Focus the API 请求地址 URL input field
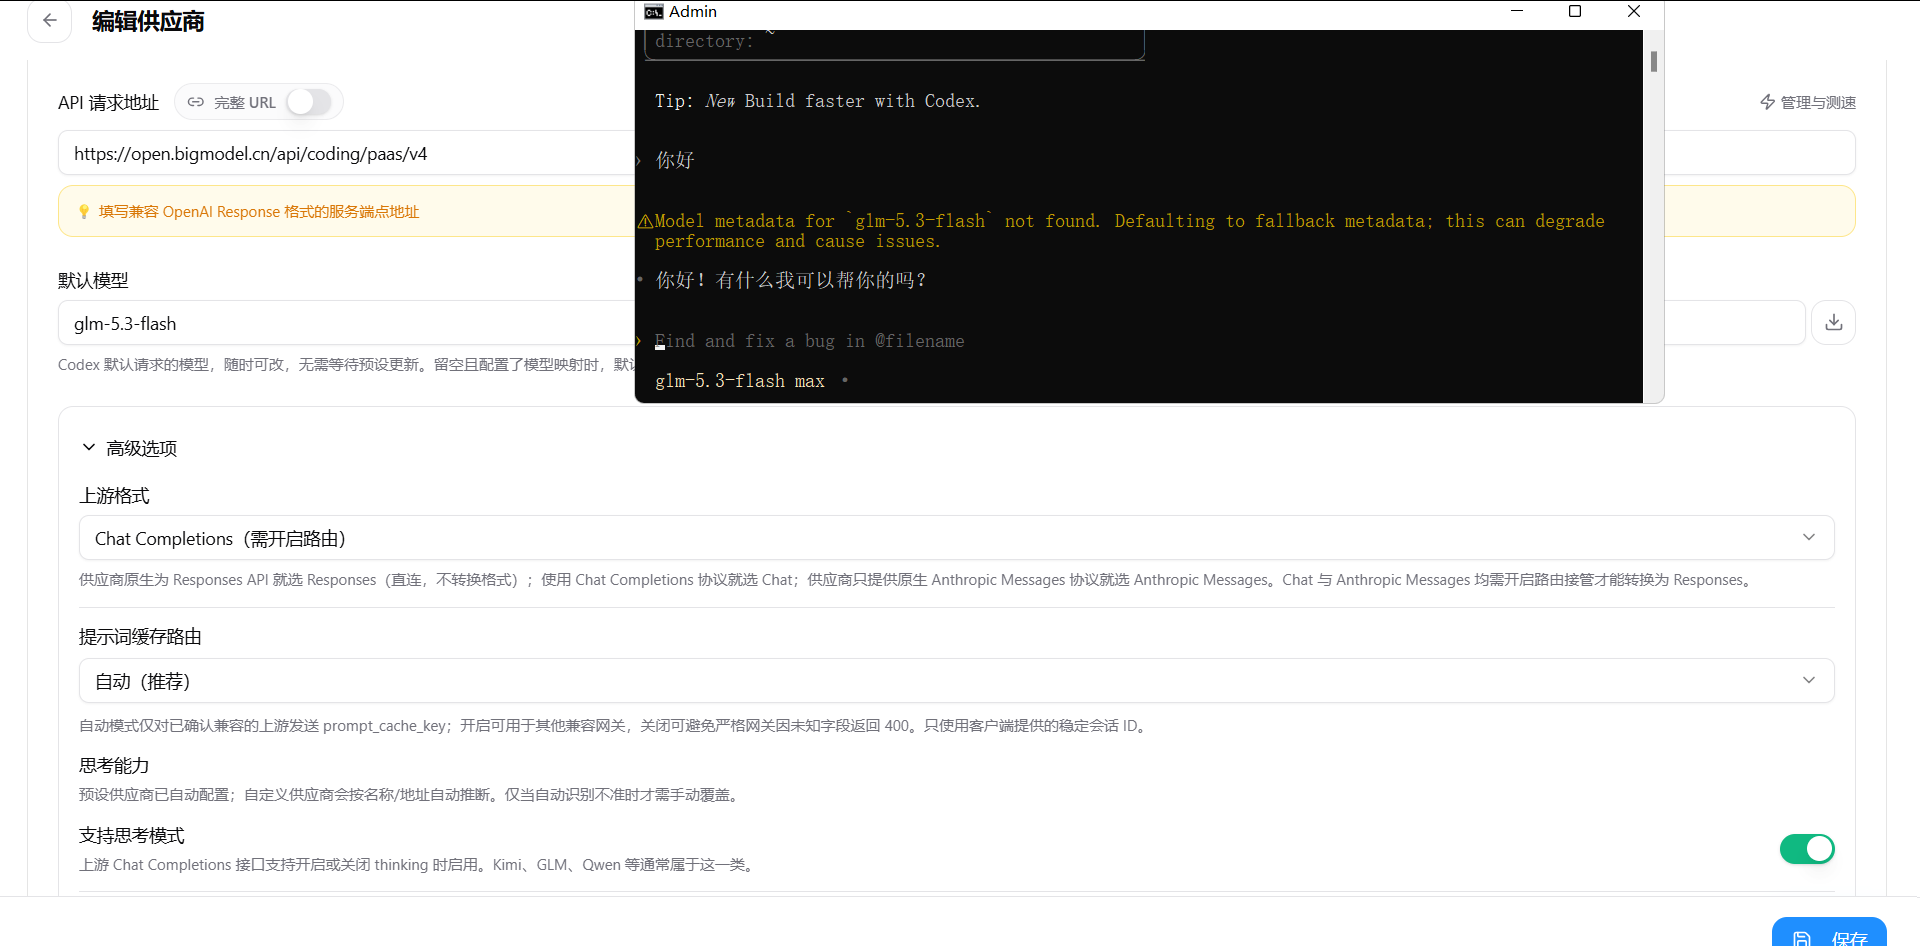The height and width of the screenshot is (946, 1920). 346,154
